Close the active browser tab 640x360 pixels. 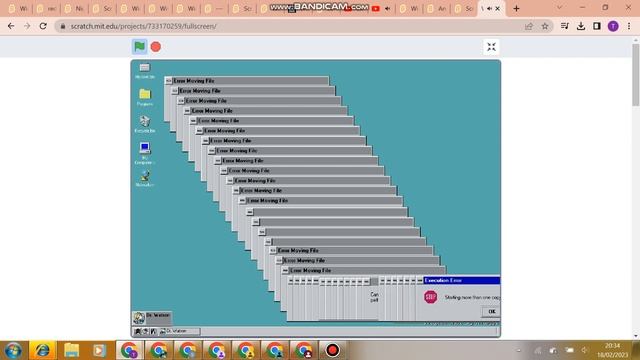click(x=498, y=8)
